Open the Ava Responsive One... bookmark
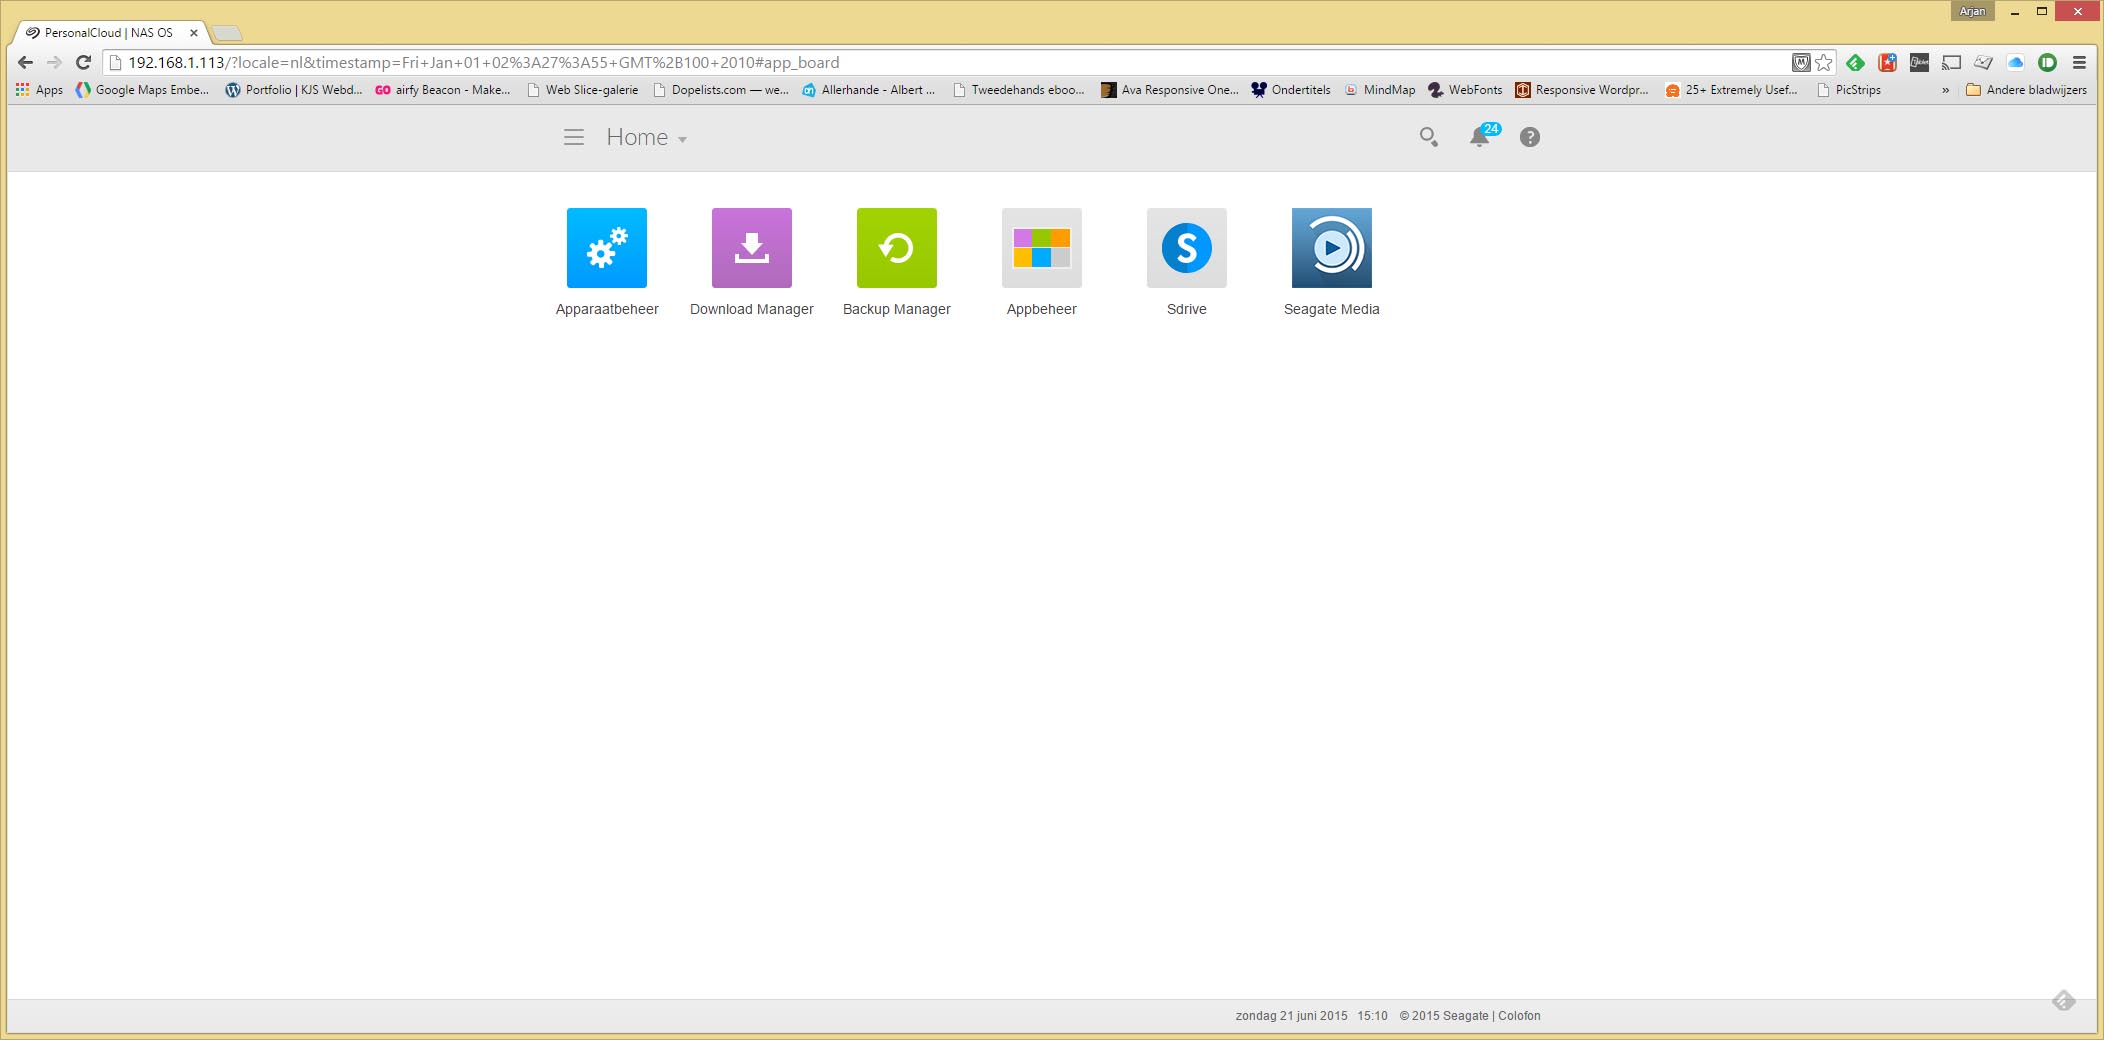This screenshot has width=2104, height=1040. 1169,90
